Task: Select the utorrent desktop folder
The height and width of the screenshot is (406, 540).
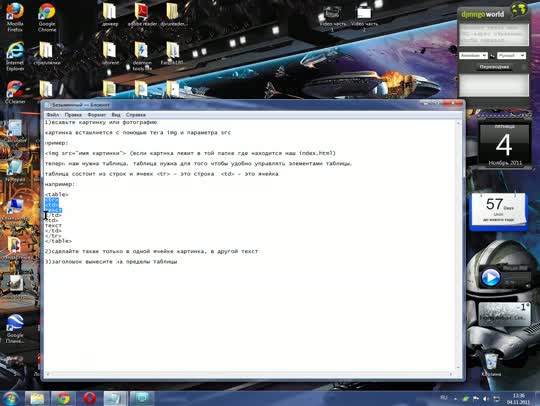Action: pyautogui.click(x=110, y=53)
